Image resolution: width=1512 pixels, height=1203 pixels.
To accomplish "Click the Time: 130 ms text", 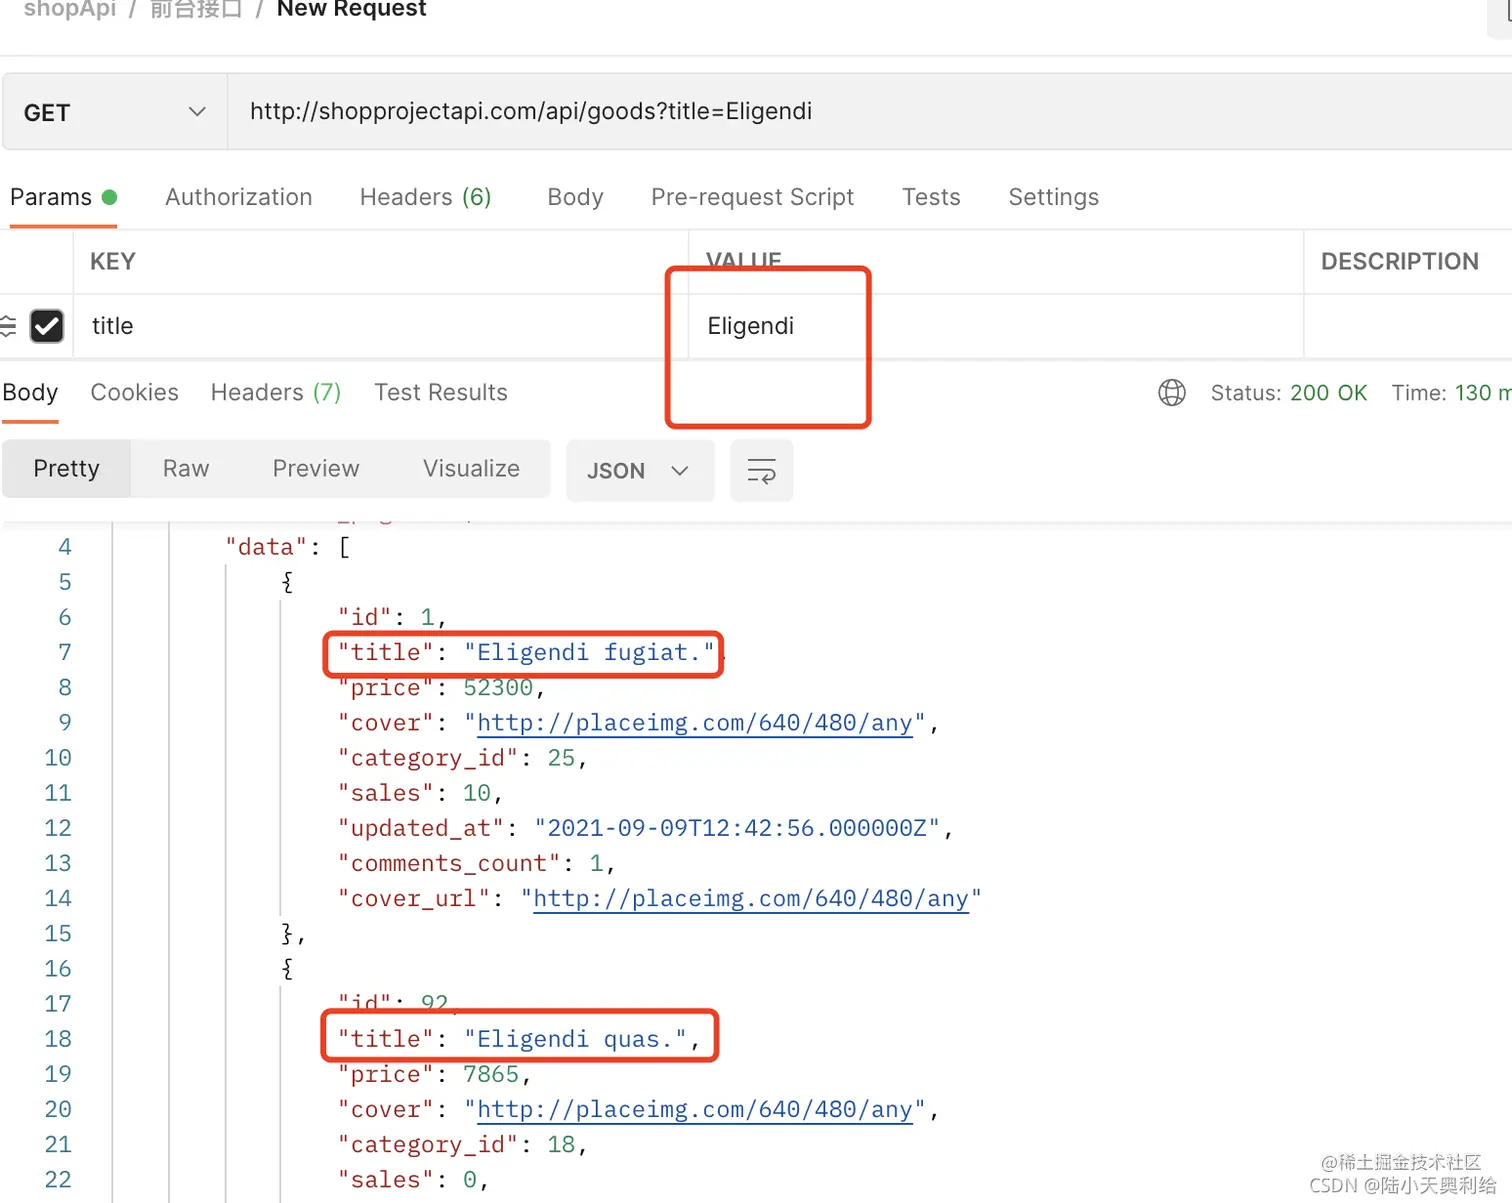I will (x=1451, y=393).
